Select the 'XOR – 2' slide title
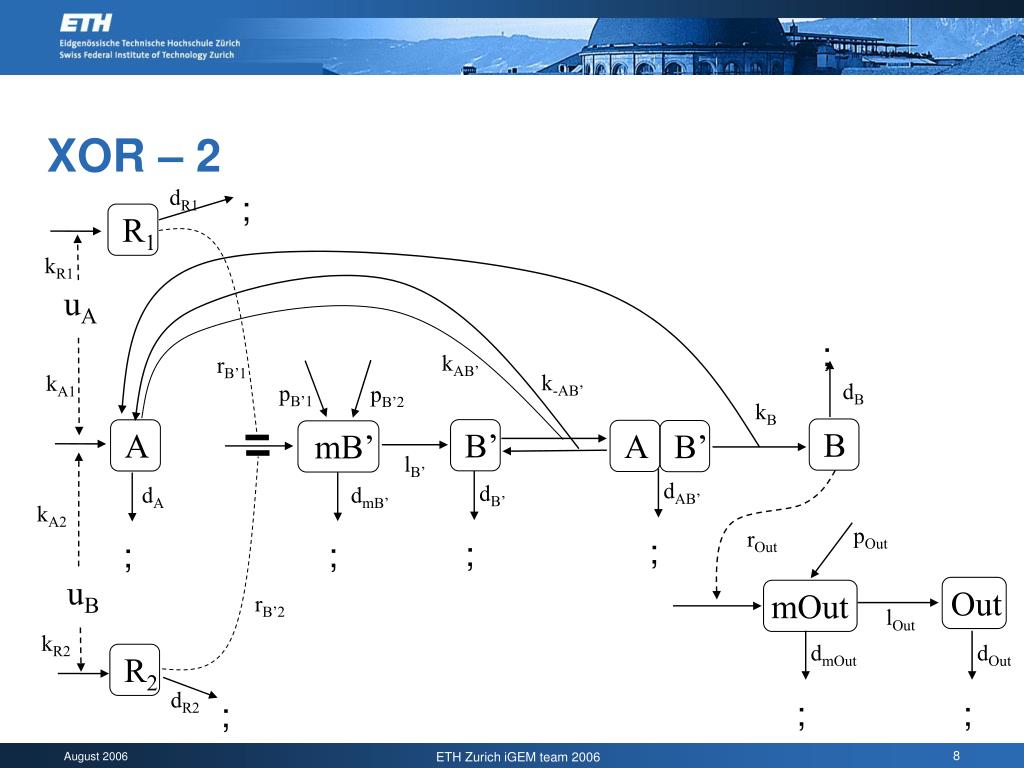 134,156
